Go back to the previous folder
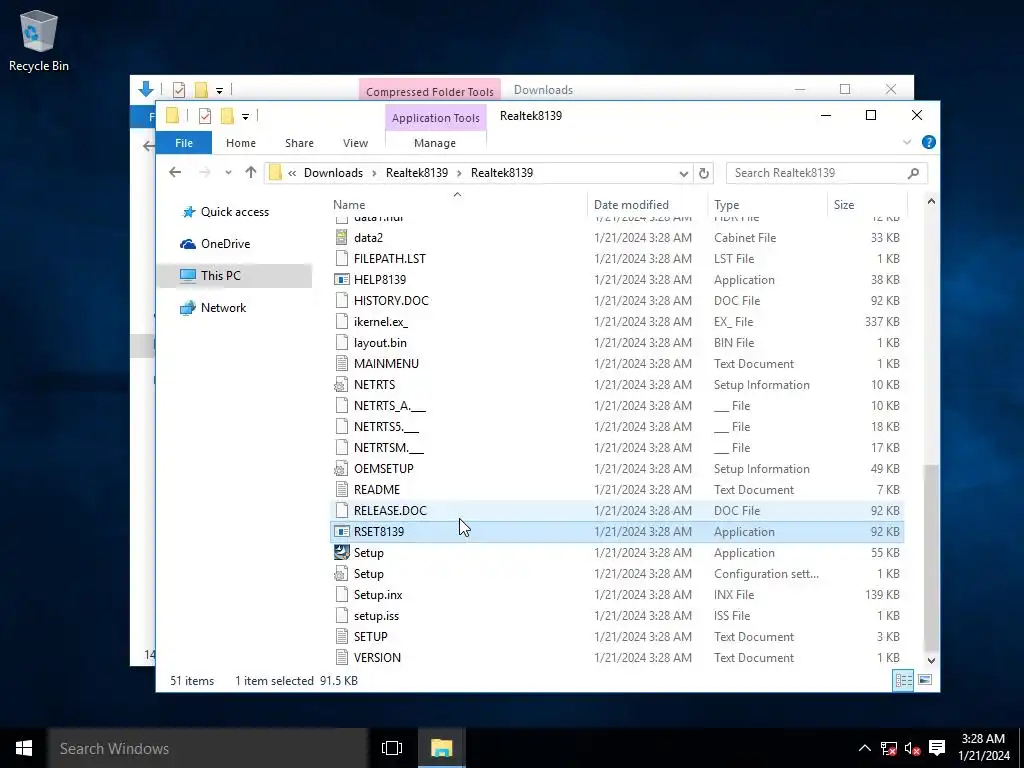The width and height of the screenshot is (1024, 768). click(x=175, y=172)
